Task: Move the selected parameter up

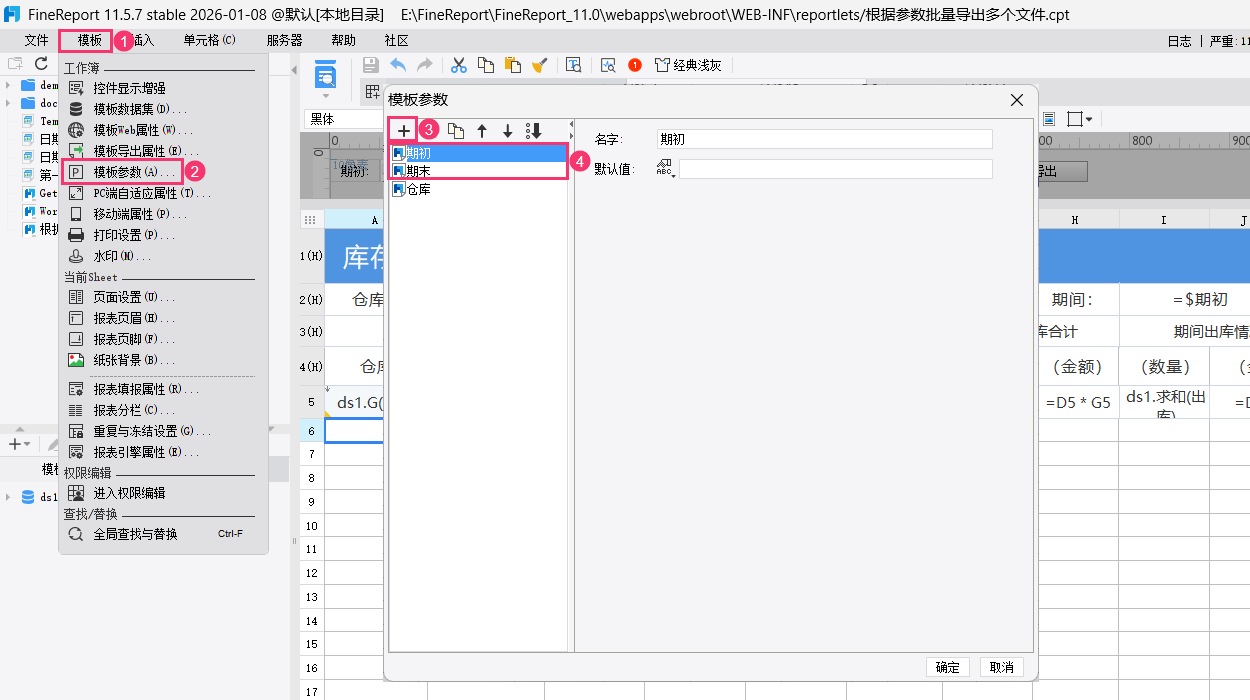Action: coord(482,131)
